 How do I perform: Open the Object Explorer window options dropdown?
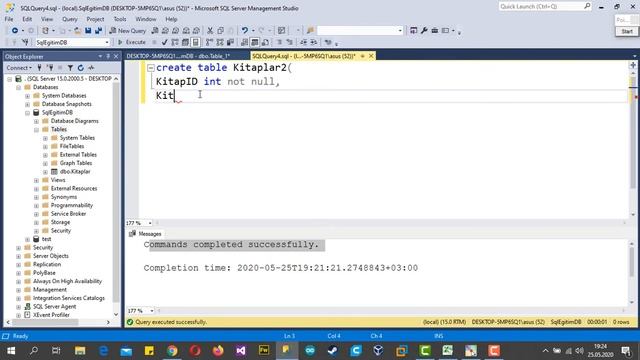(100, 56)
